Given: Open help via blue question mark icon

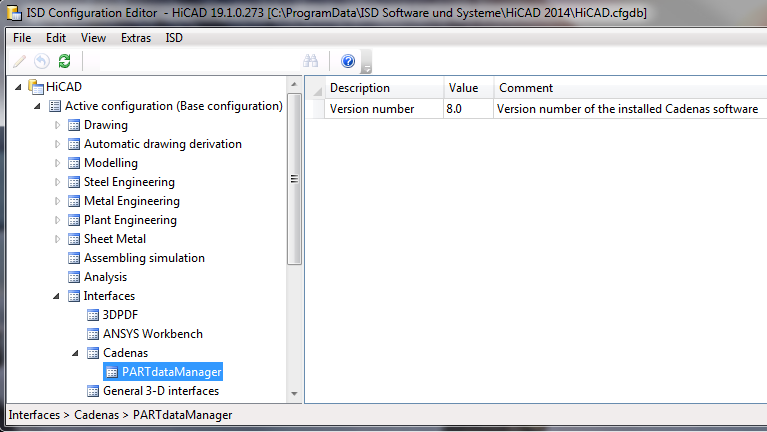Looking at the screenshot, I should click(x=348, y=61).
